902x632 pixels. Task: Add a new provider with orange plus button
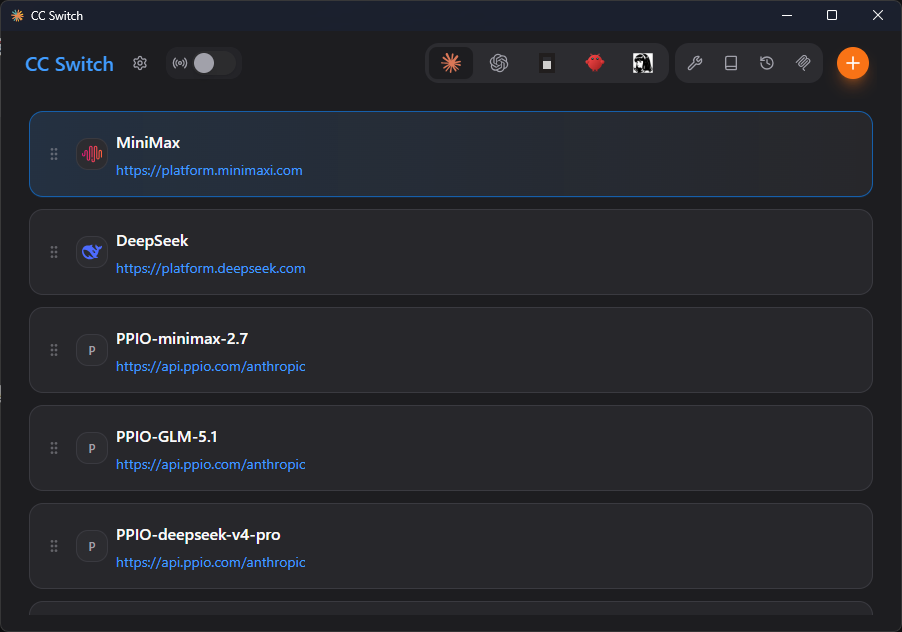853,63
